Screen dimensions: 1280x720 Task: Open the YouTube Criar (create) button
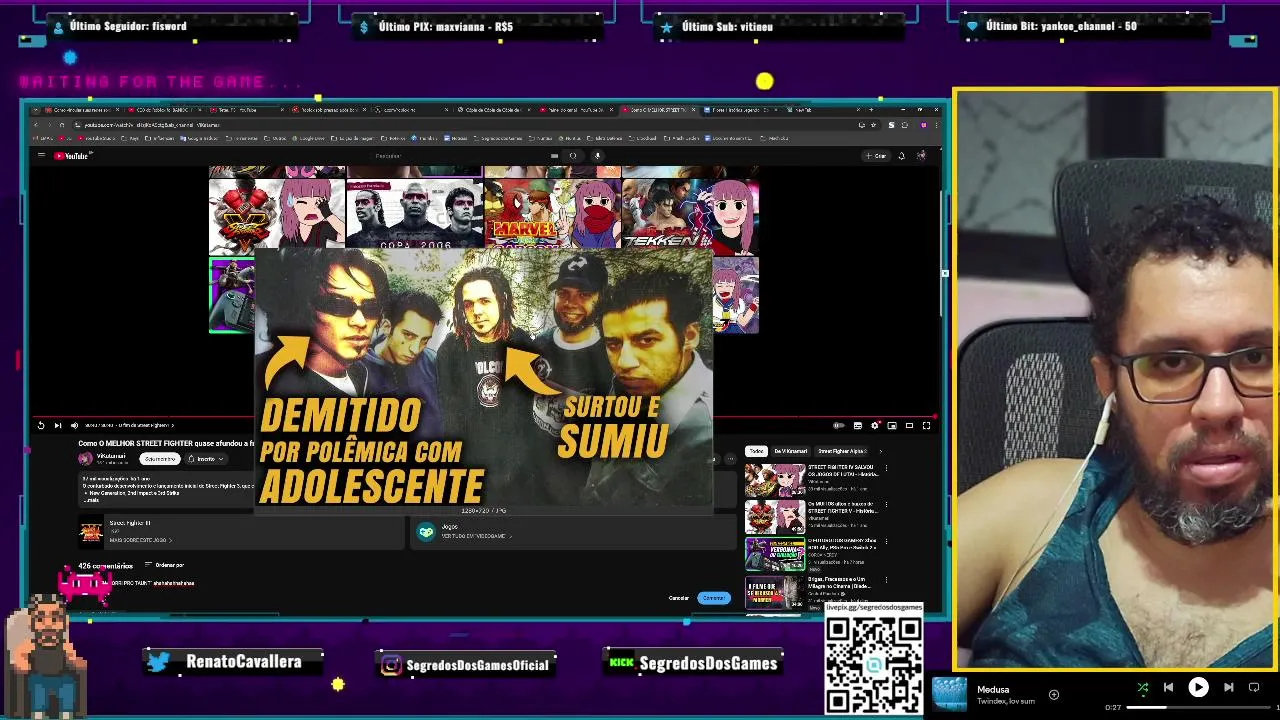(x=875, y=156)
